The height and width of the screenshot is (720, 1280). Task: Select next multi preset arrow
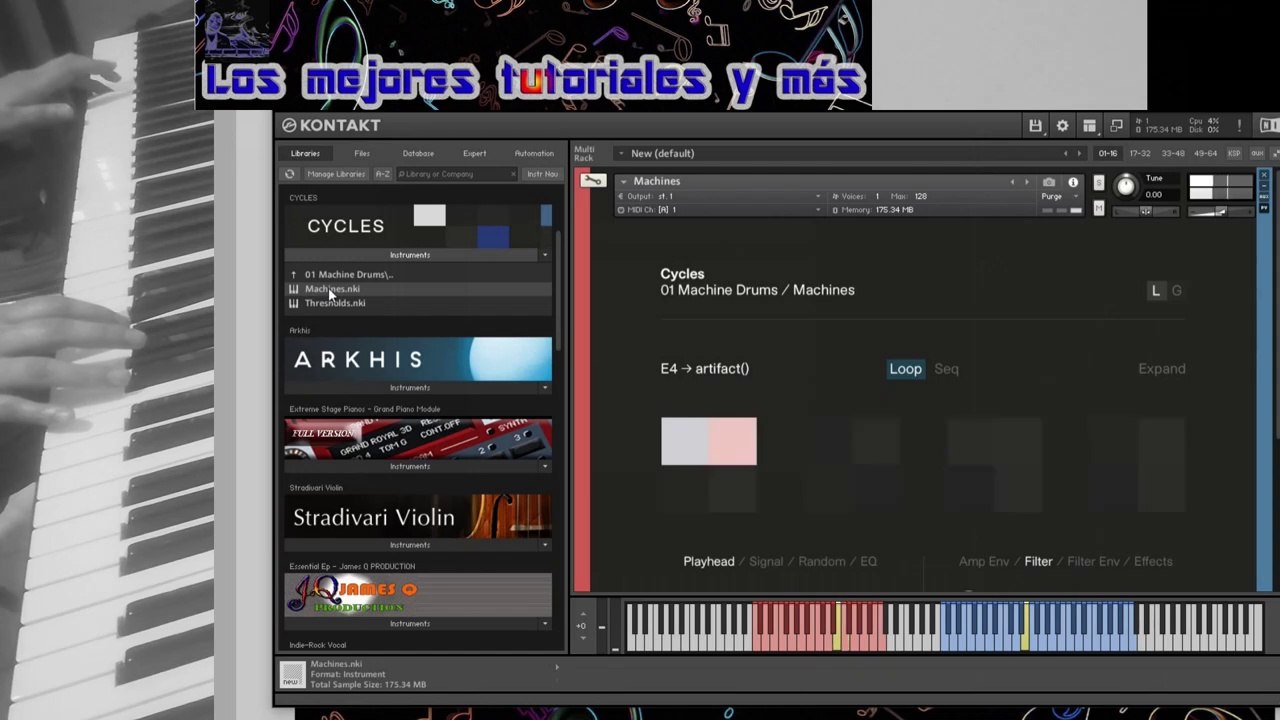1078,153
